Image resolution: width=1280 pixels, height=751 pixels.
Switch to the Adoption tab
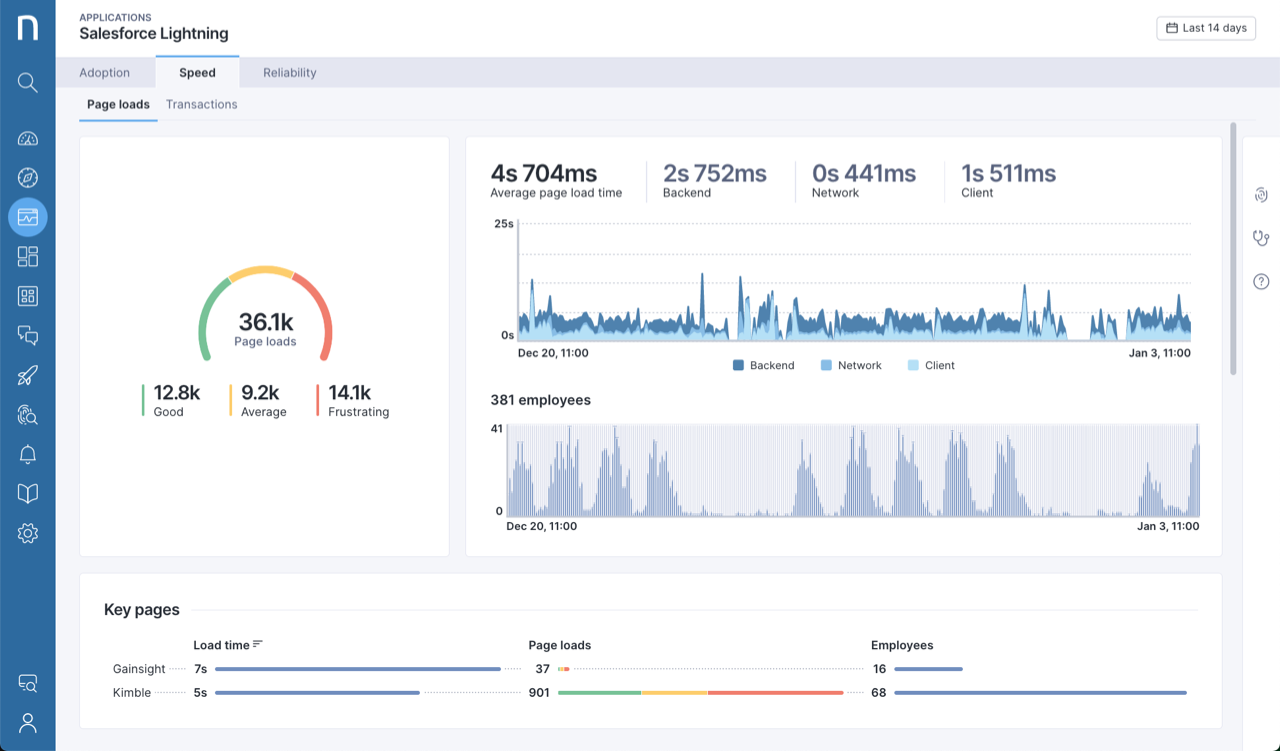[105, 73]
